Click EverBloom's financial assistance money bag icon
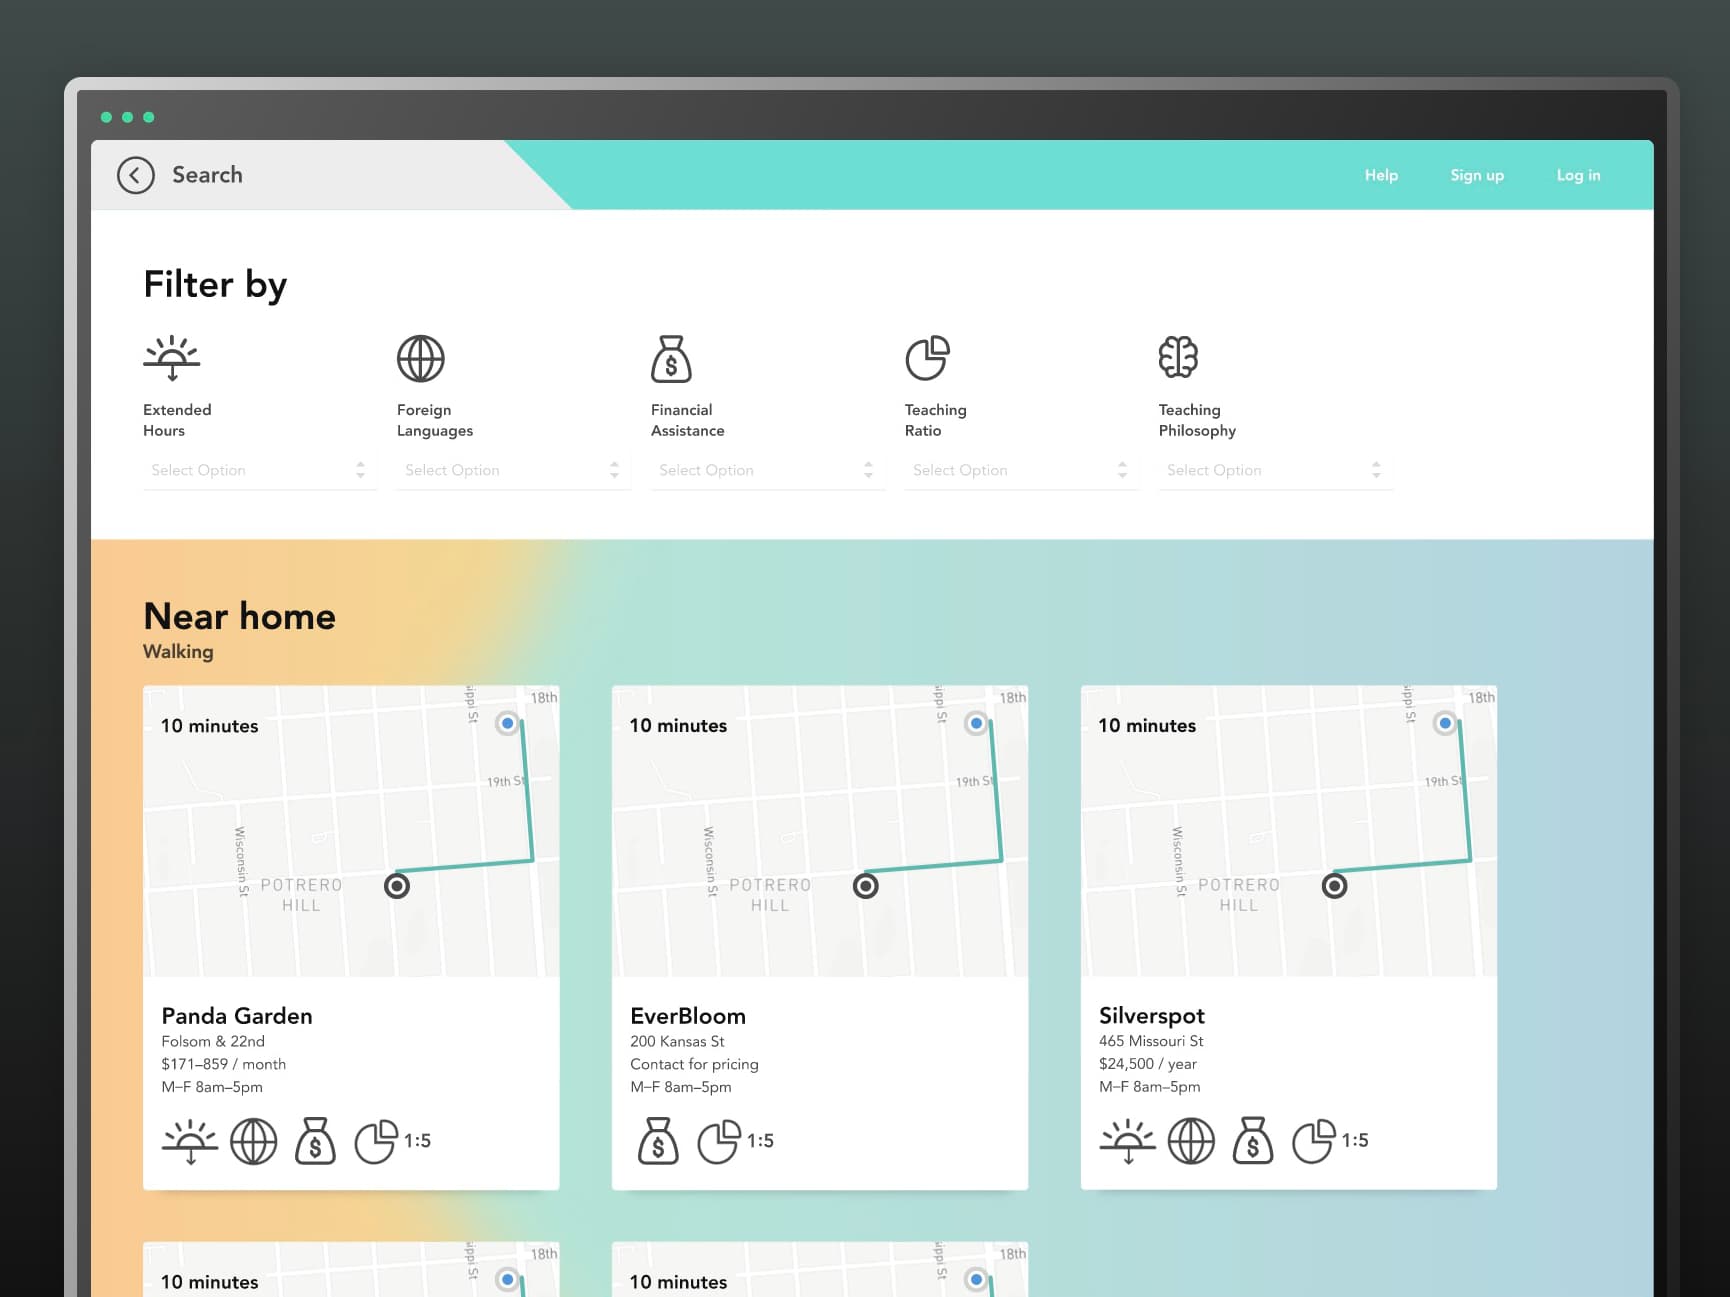Viewport: 1730px width, 1297px height. (x=658, y=1141)
